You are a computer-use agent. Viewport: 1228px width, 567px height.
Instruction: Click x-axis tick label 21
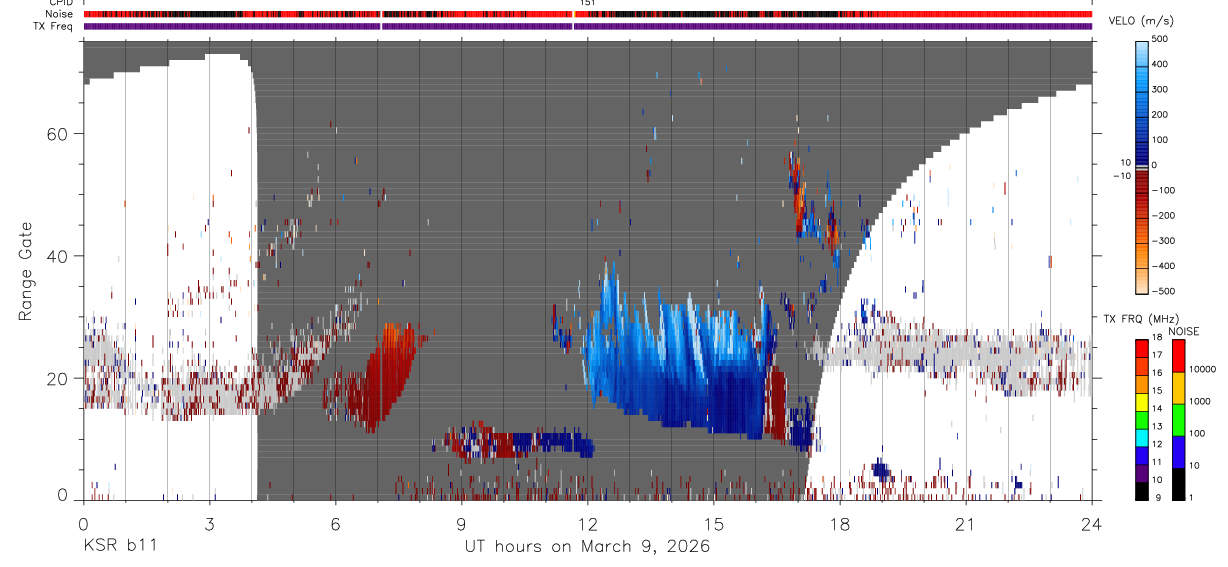[965, 524]
